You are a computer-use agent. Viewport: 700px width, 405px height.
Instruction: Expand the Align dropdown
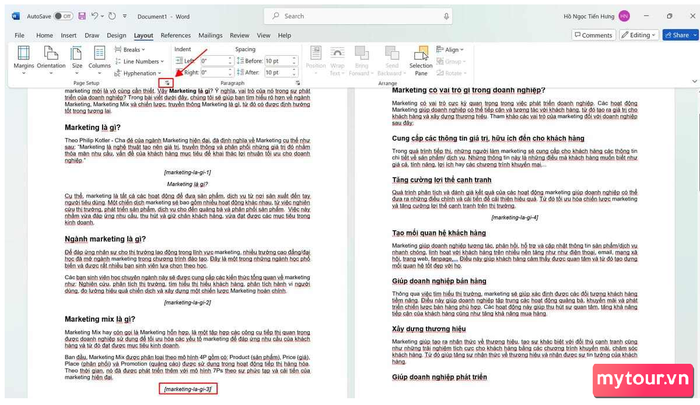(x=450, y=50)
